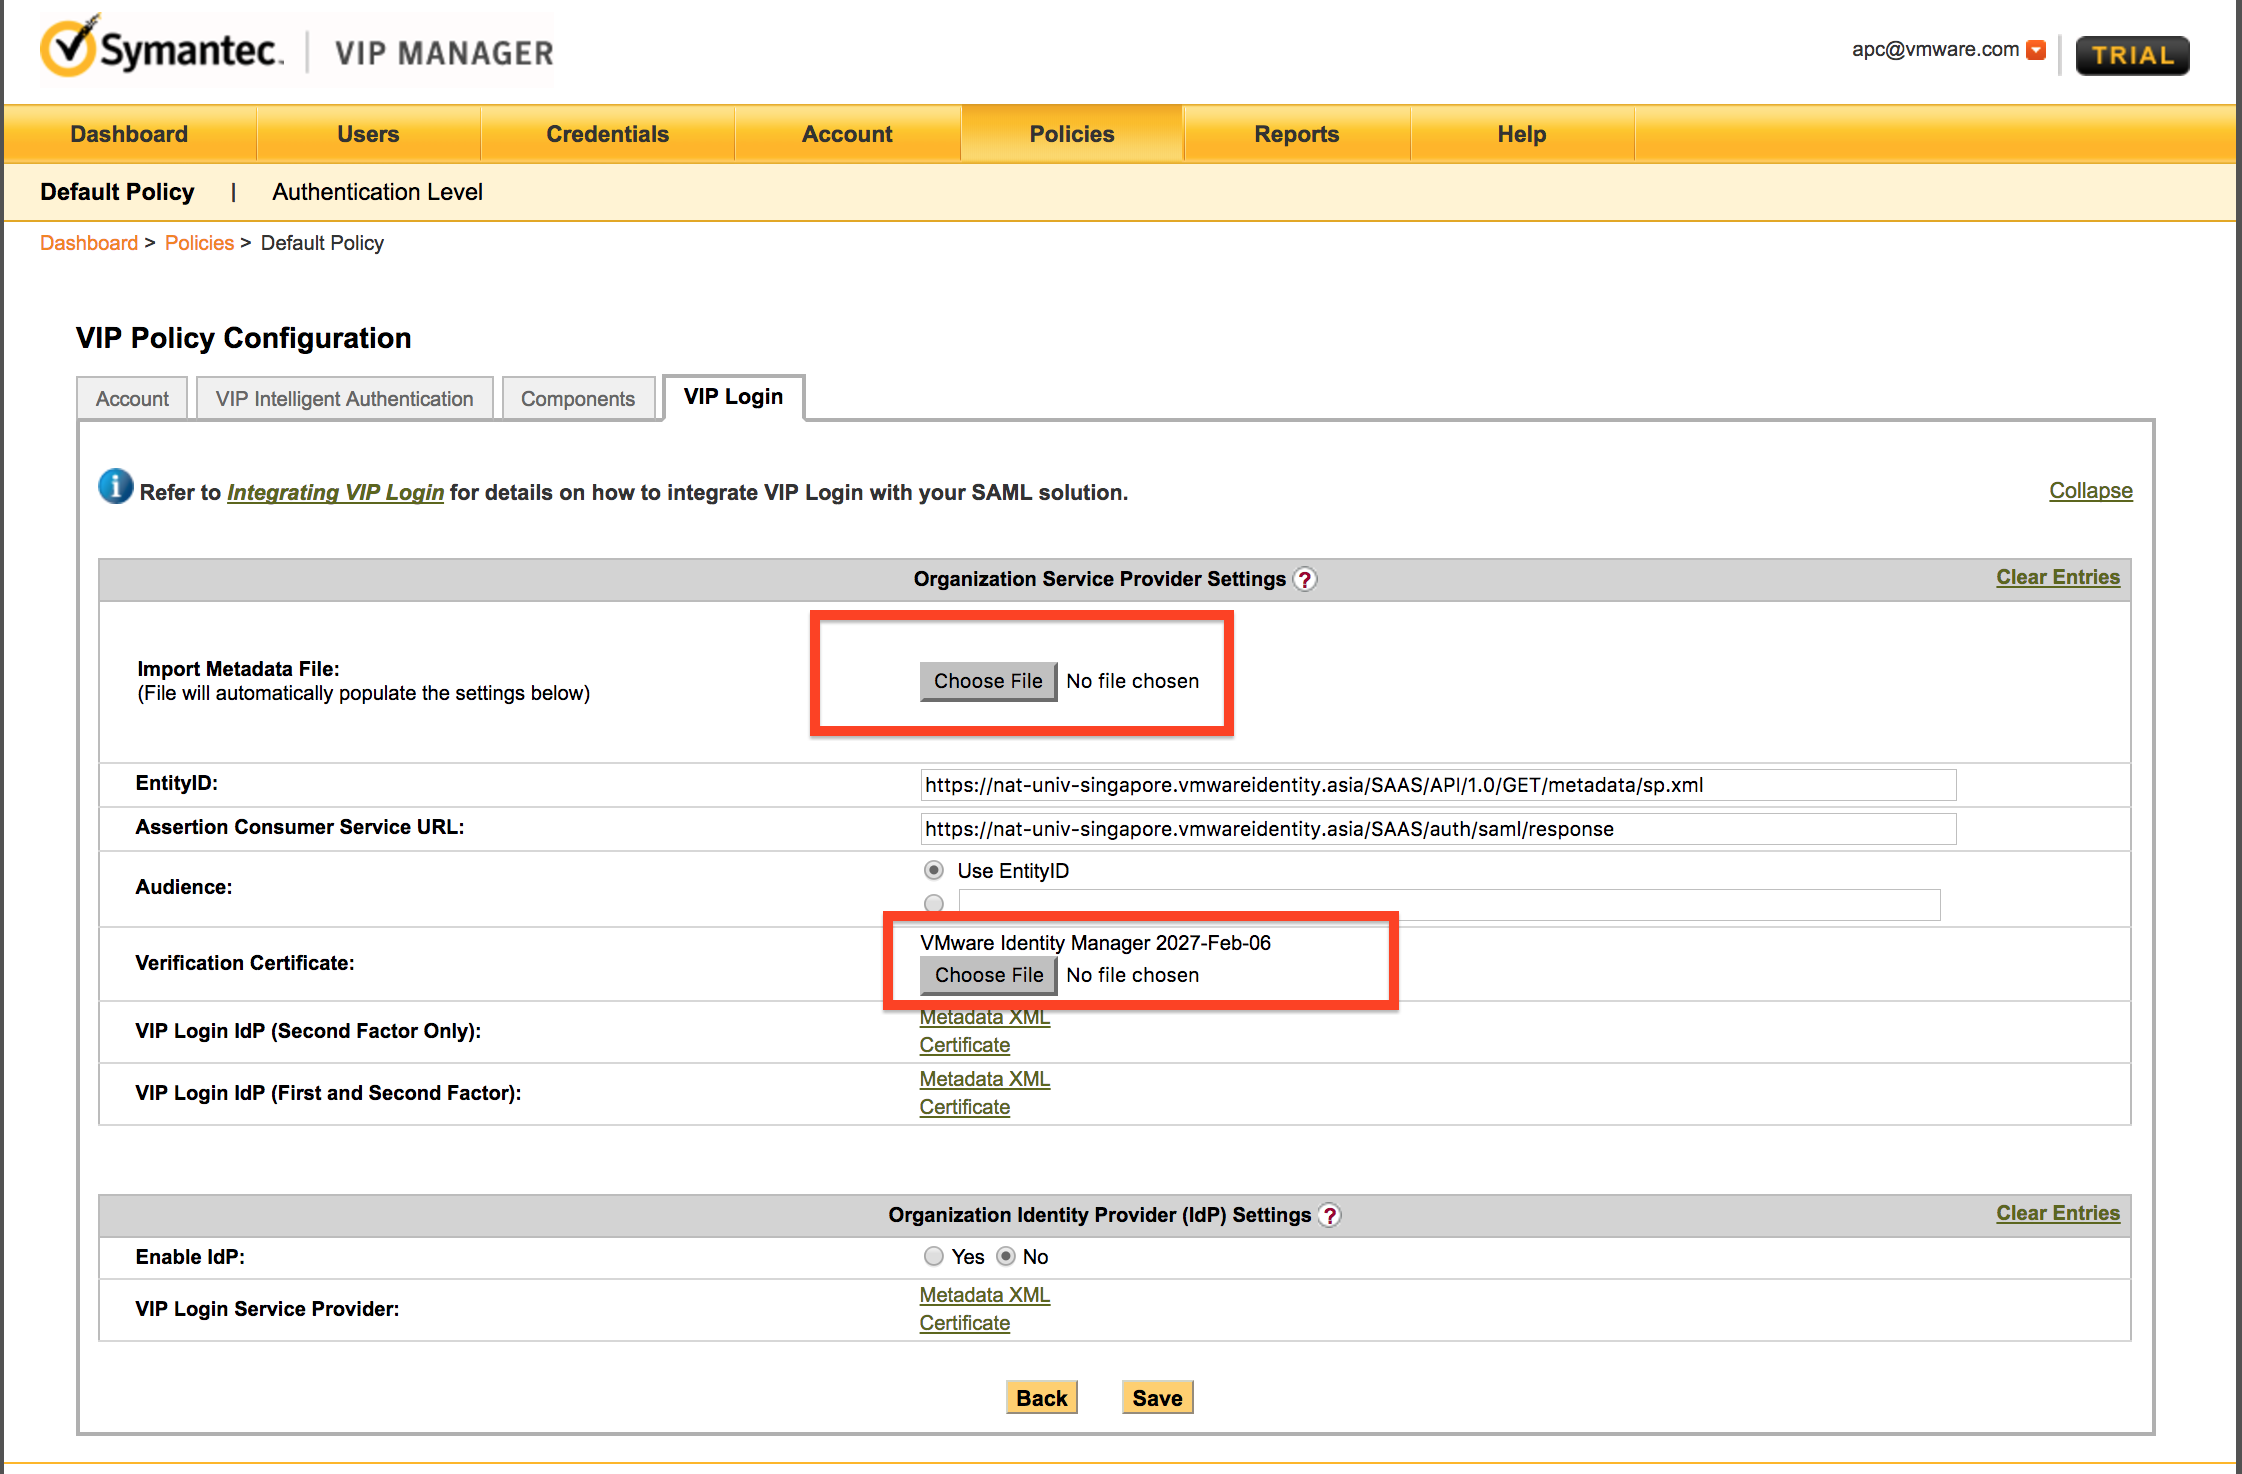
Task: Save the VIP policy configuration
Action: (1157, 1398)
